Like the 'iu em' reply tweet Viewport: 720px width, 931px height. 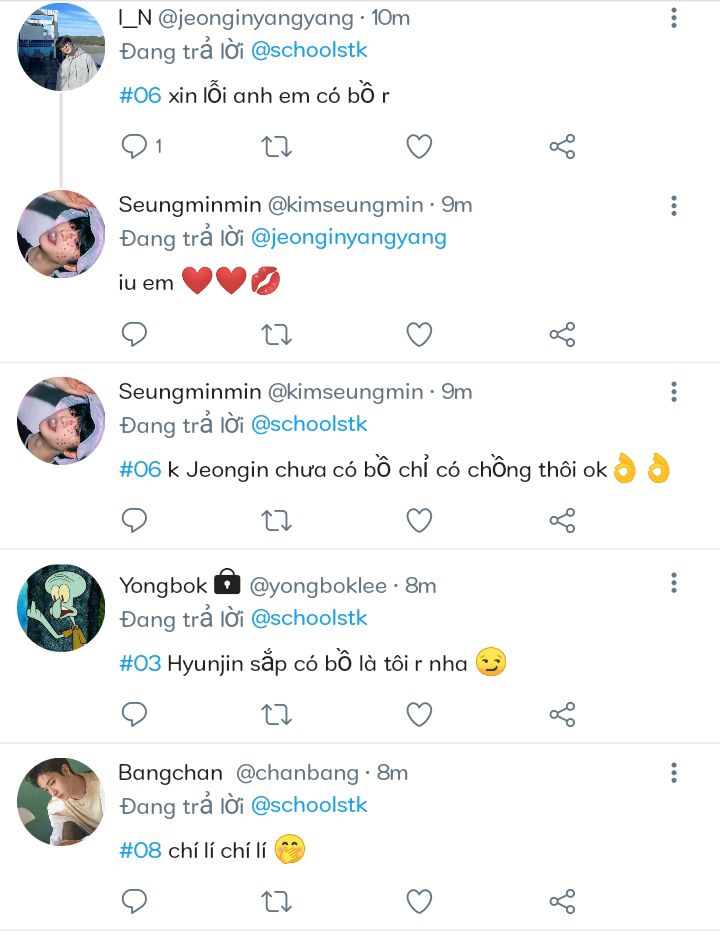[419, 334]
